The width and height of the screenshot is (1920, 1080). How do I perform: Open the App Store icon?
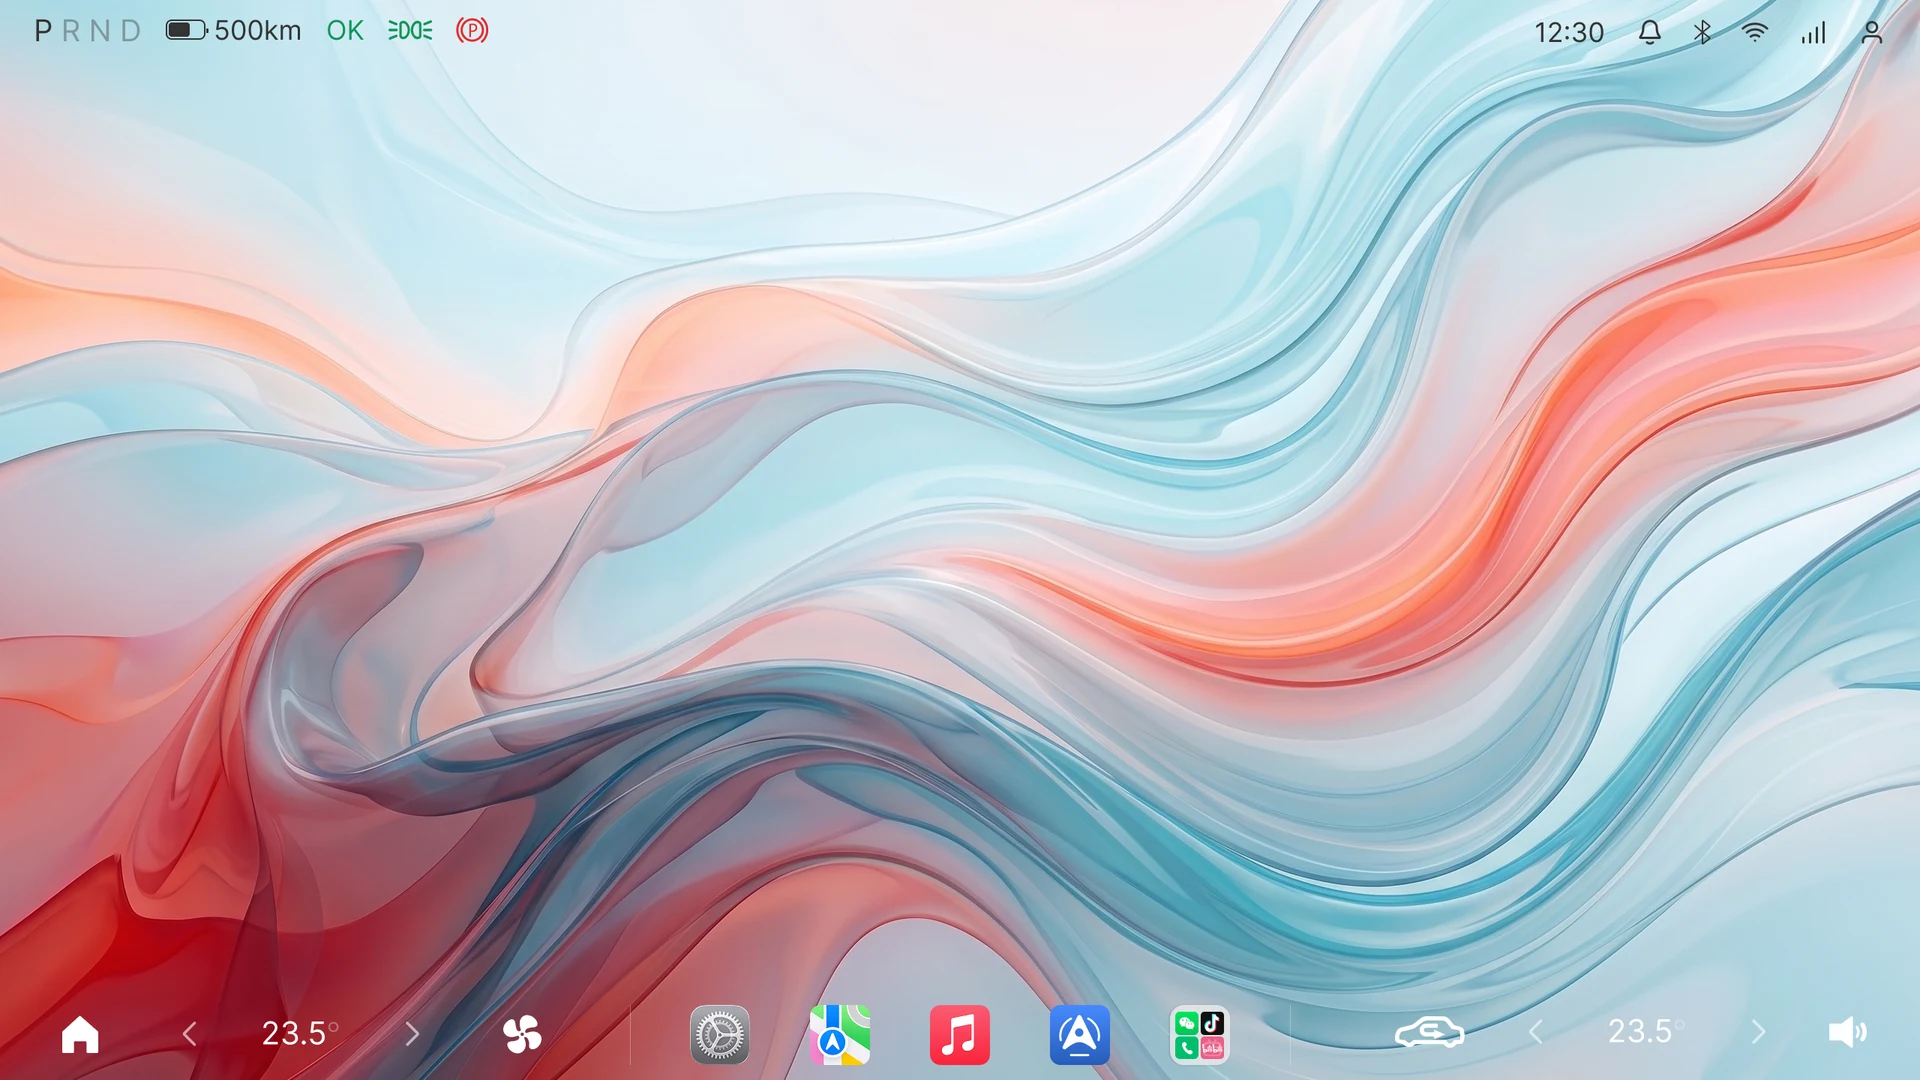coord(1080,1034)
